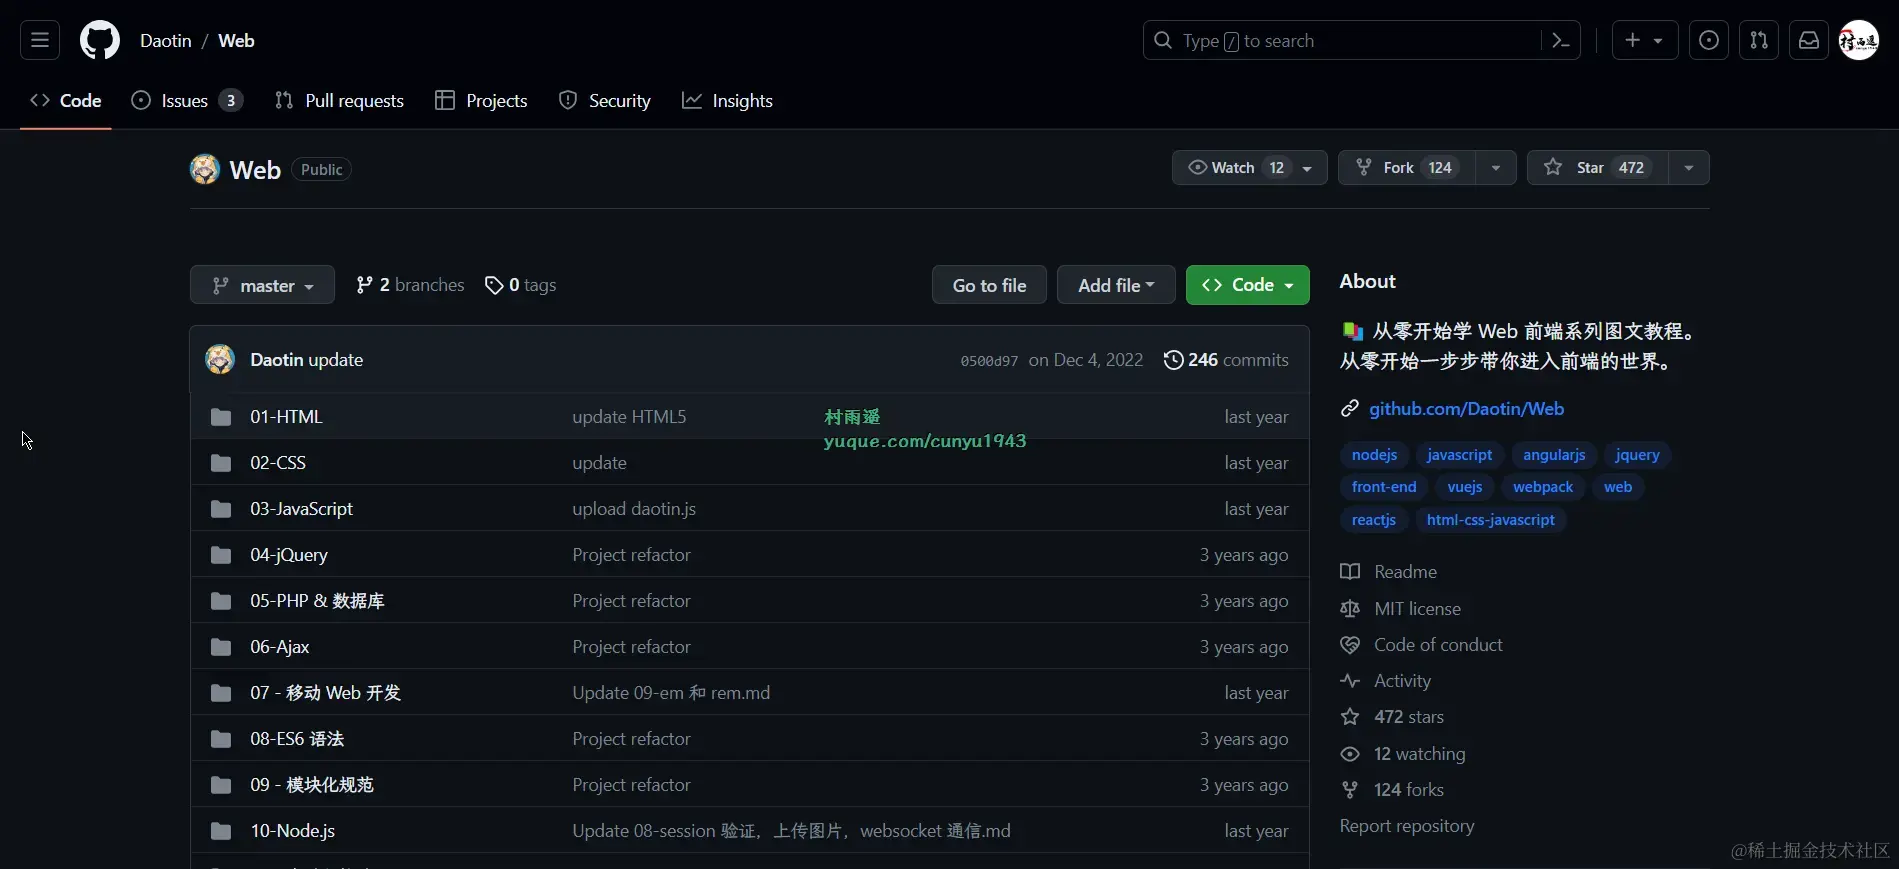The image size is (1899, 869).
Task: Open the command palette icon
Action: coord(1560,41)
